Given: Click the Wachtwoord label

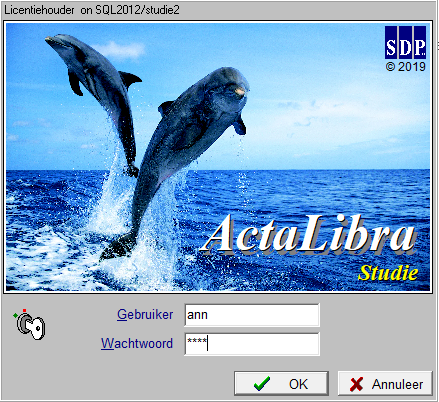Looking at the screenshot, I should point(137,343).
